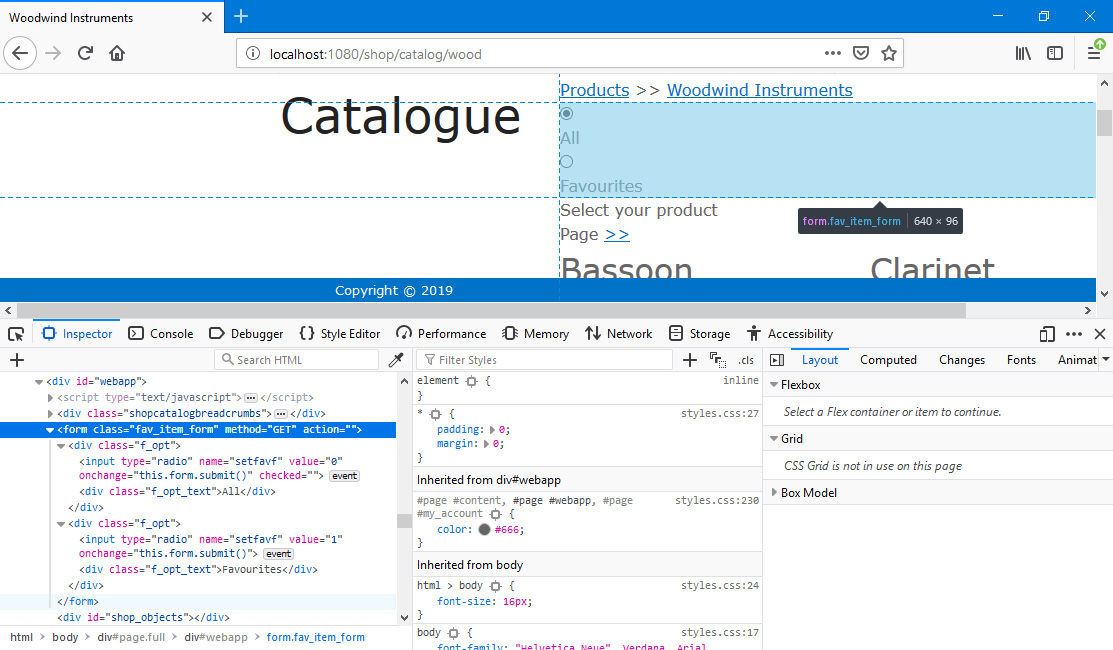1113x650 pixels.
Task: Open the Debugger panel
Action: coord(246,334)
